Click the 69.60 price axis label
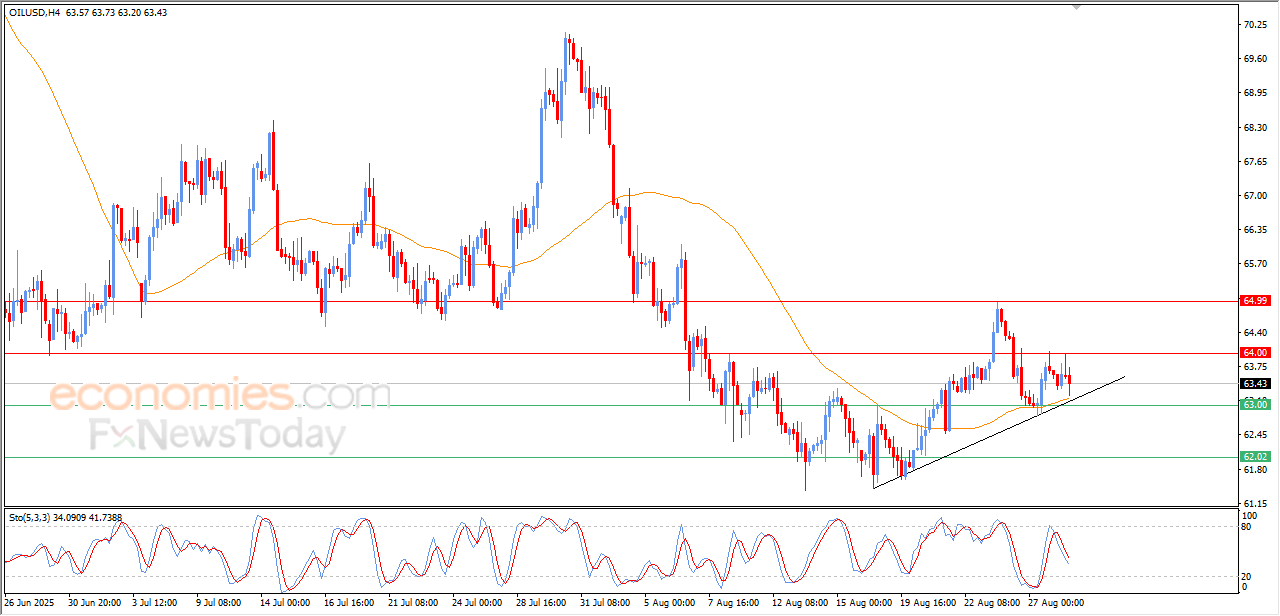Screen dimensions: 1280x616 (x=1254, y=59)
